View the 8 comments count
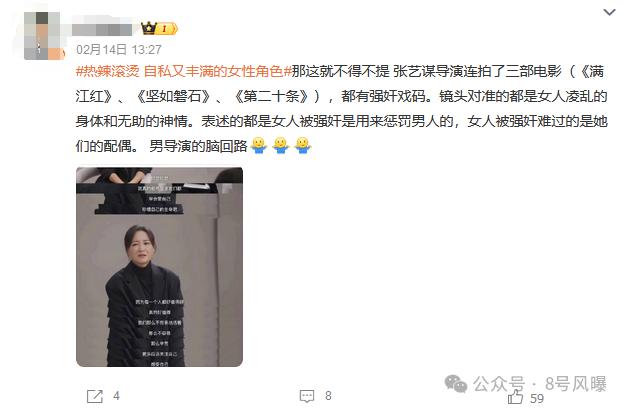This screenshot has width=627, height=409. [328, 396]
